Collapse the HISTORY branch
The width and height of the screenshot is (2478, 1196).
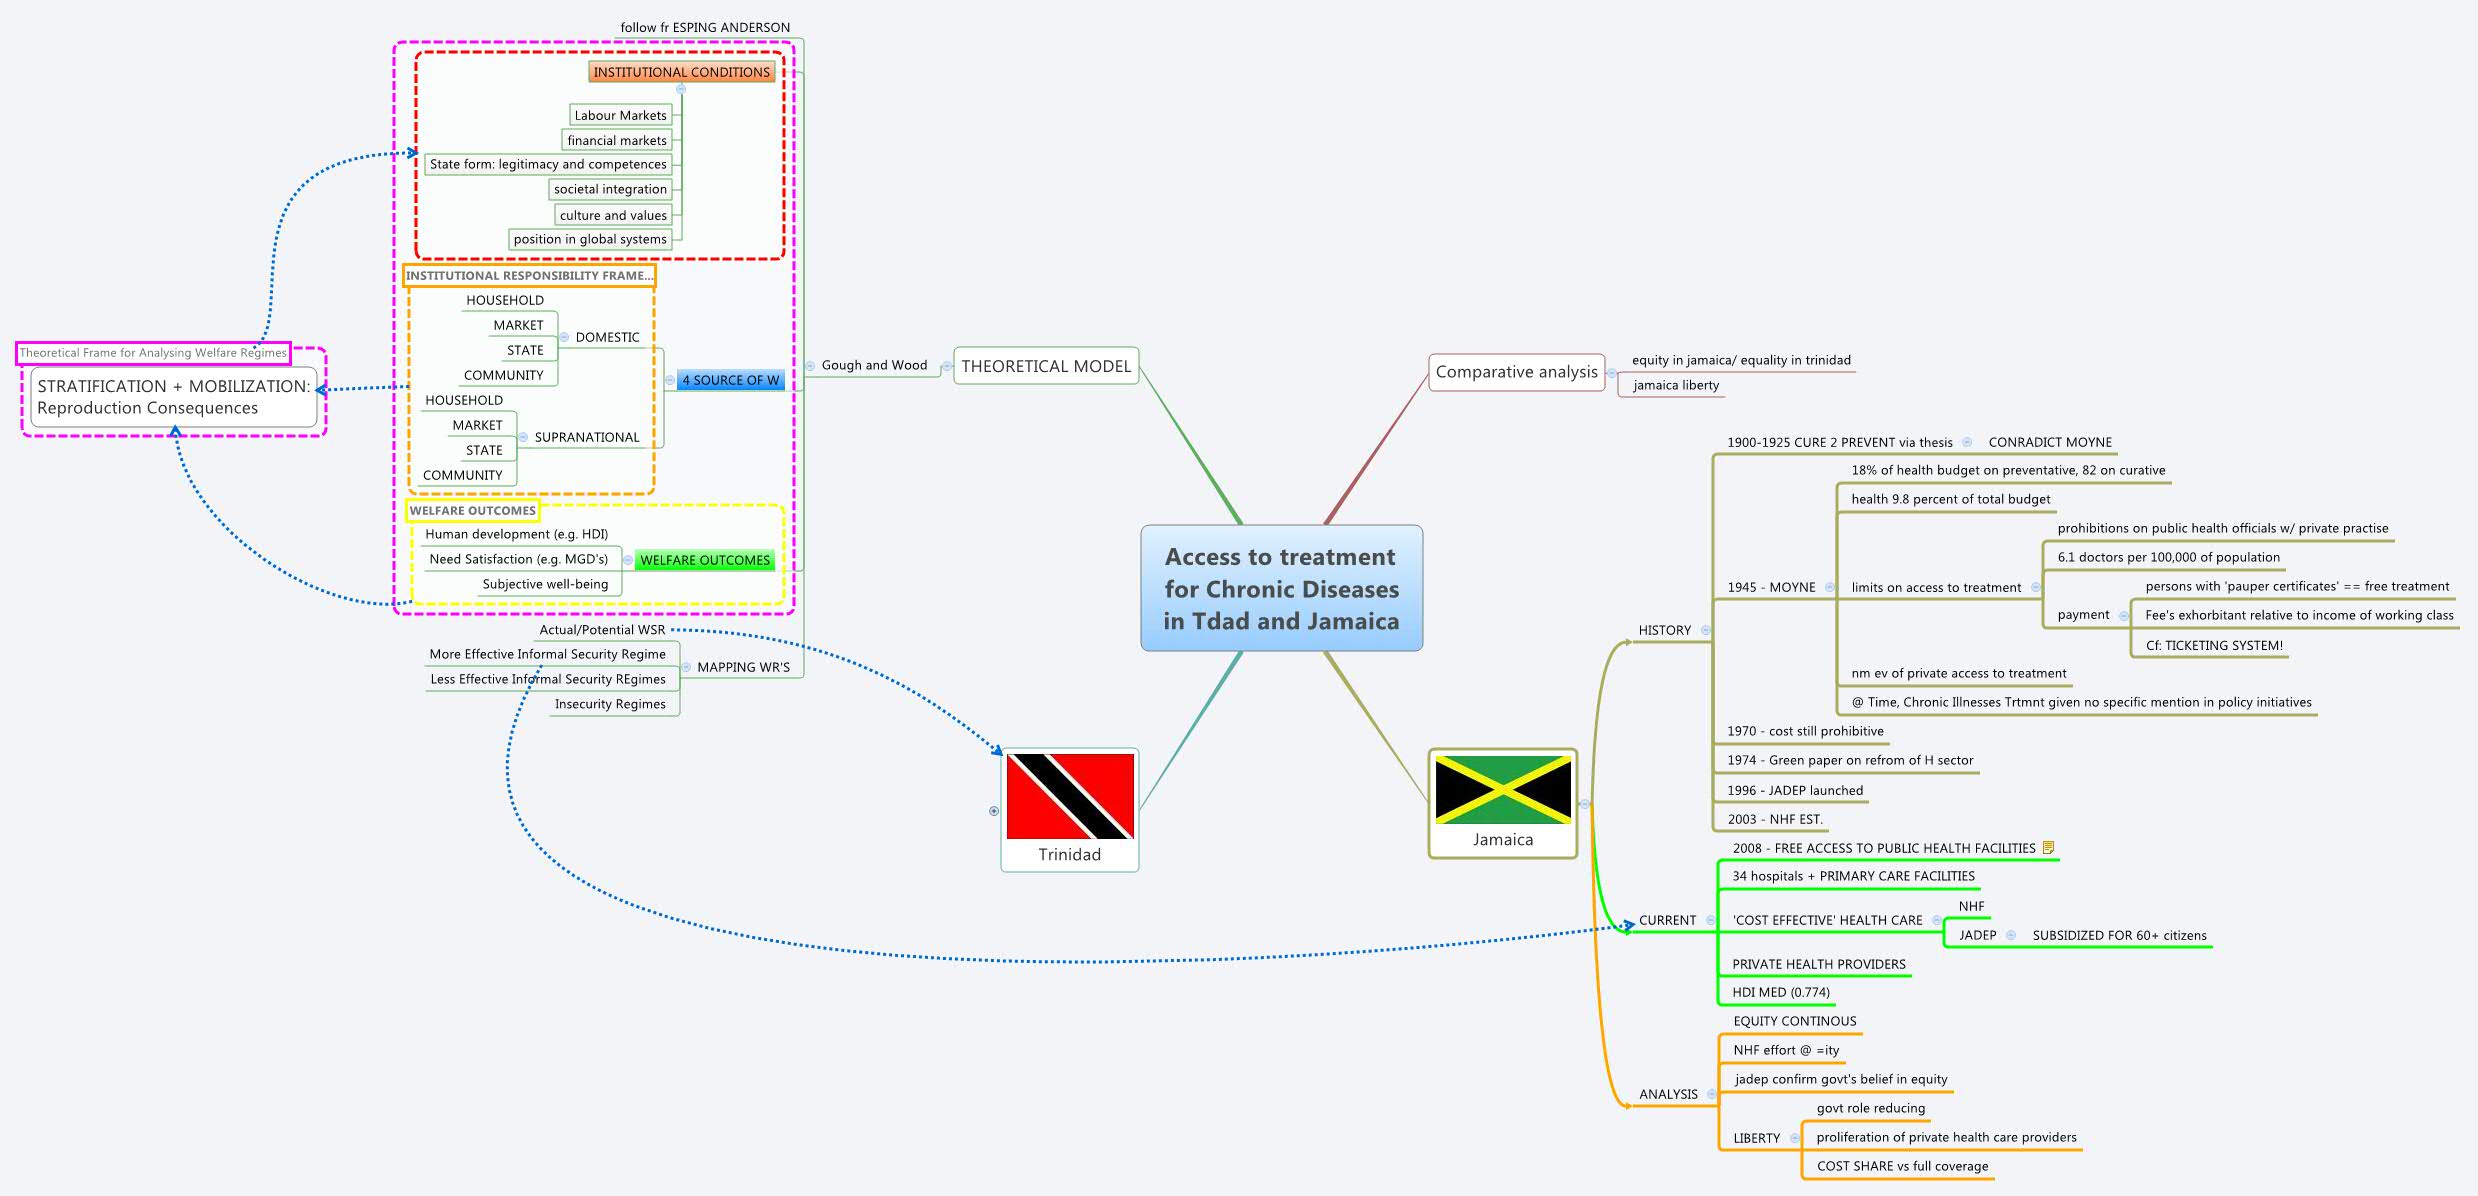(x=1704, y=630)
